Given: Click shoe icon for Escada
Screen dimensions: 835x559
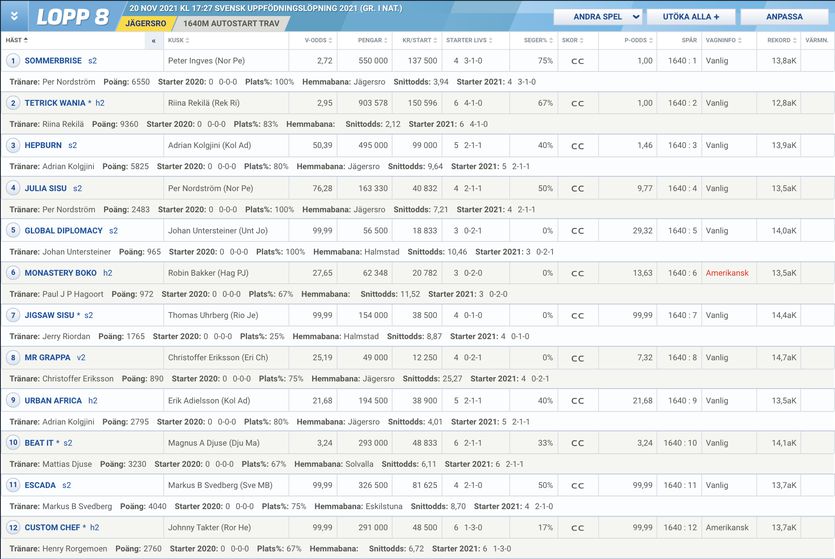Looking at the screenshot, I should pyautogui.click(x=577, y=486).
